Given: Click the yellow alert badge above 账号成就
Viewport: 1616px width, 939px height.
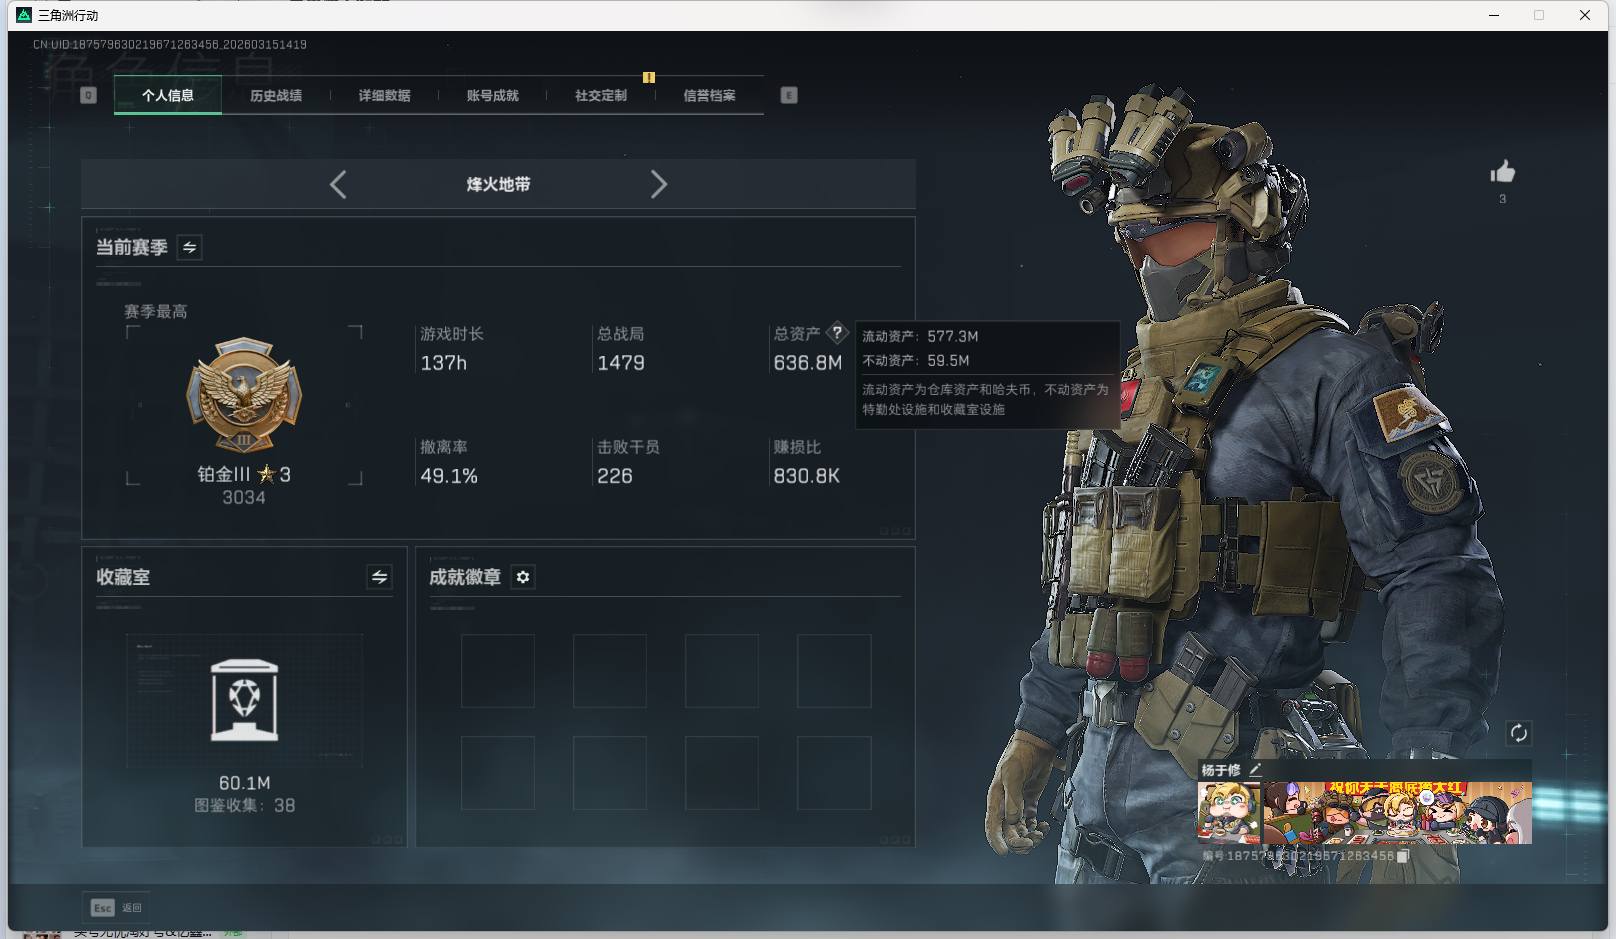Looking at the screenshot, I should [x=649, y=77].
